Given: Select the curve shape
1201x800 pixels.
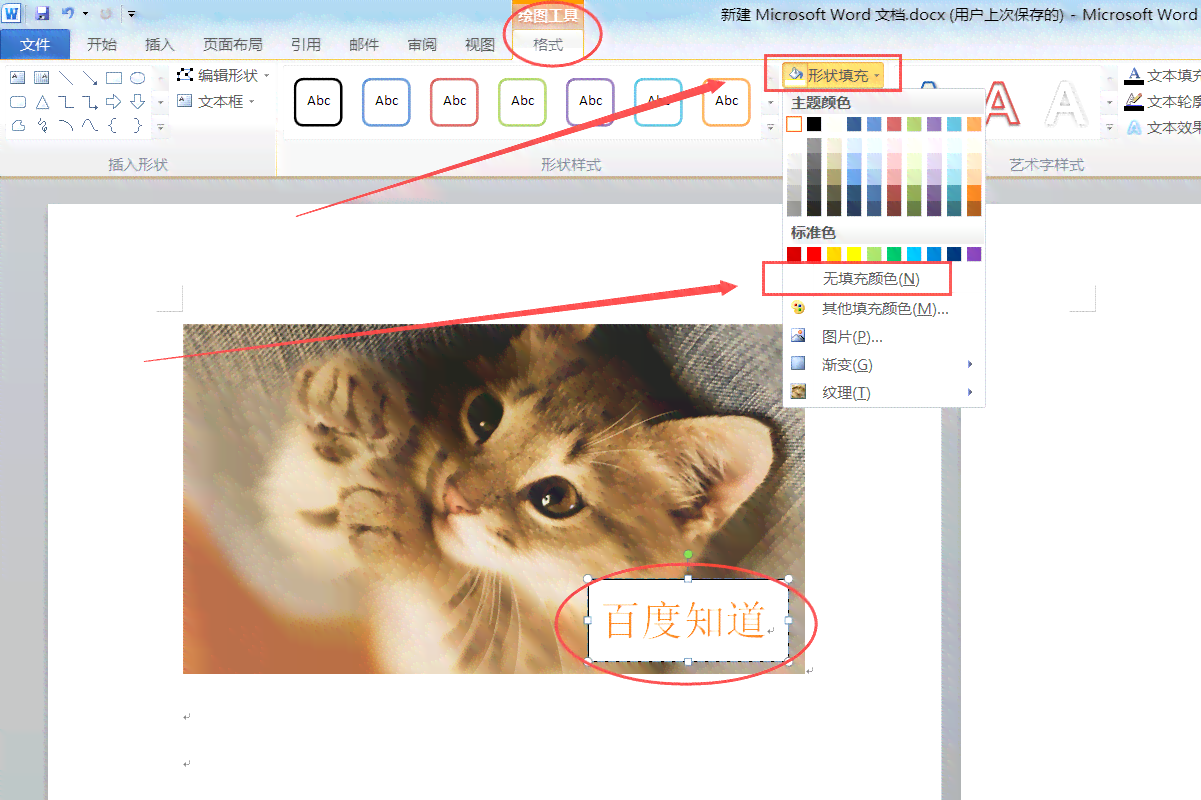Looking at the screenshot, I should pyautogui.click(x=89, y=125).
